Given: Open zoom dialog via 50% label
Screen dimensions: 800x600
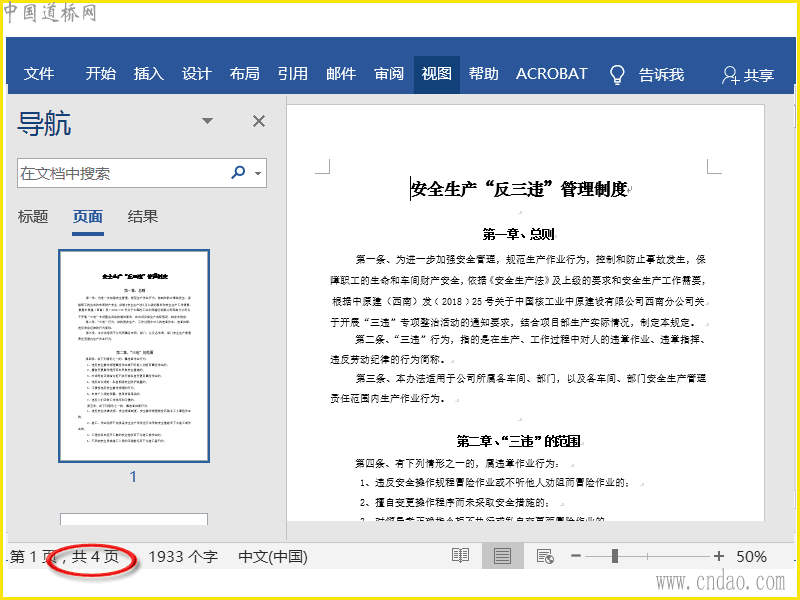Looking at the screenshot, I should [x=752, y=557].
